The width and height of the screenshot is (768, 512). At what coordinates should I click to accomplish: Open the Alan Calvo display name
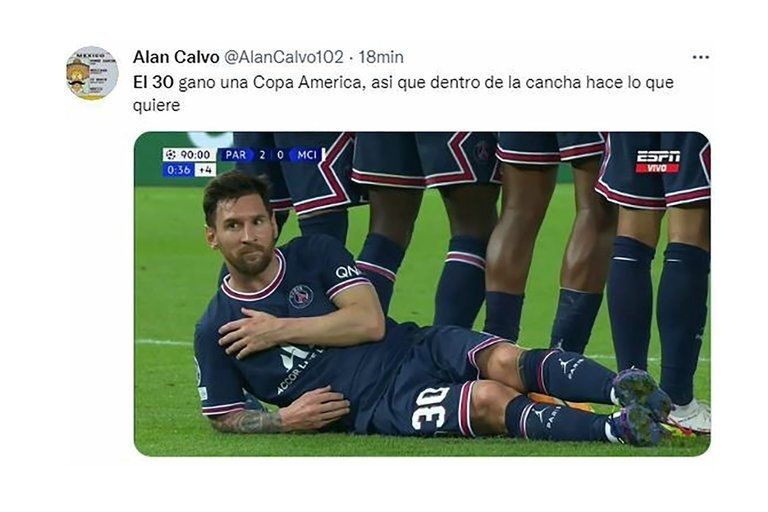pyautogui.click(x=175, y=57)
